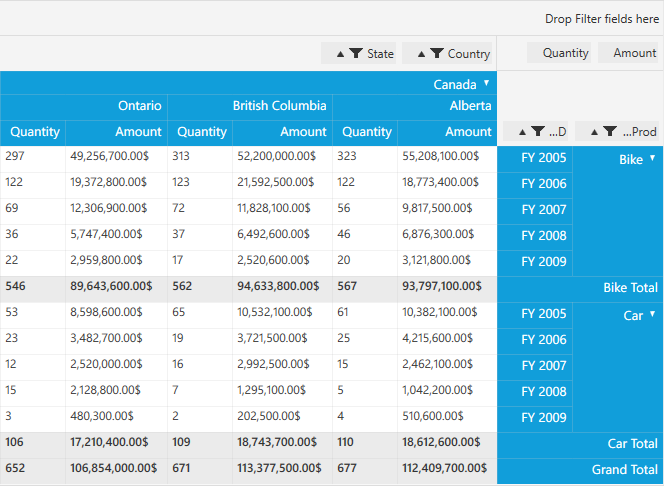Select the Grand Total row header
The width and height of the screenshot is (664, 486).
tap(580, 470)
